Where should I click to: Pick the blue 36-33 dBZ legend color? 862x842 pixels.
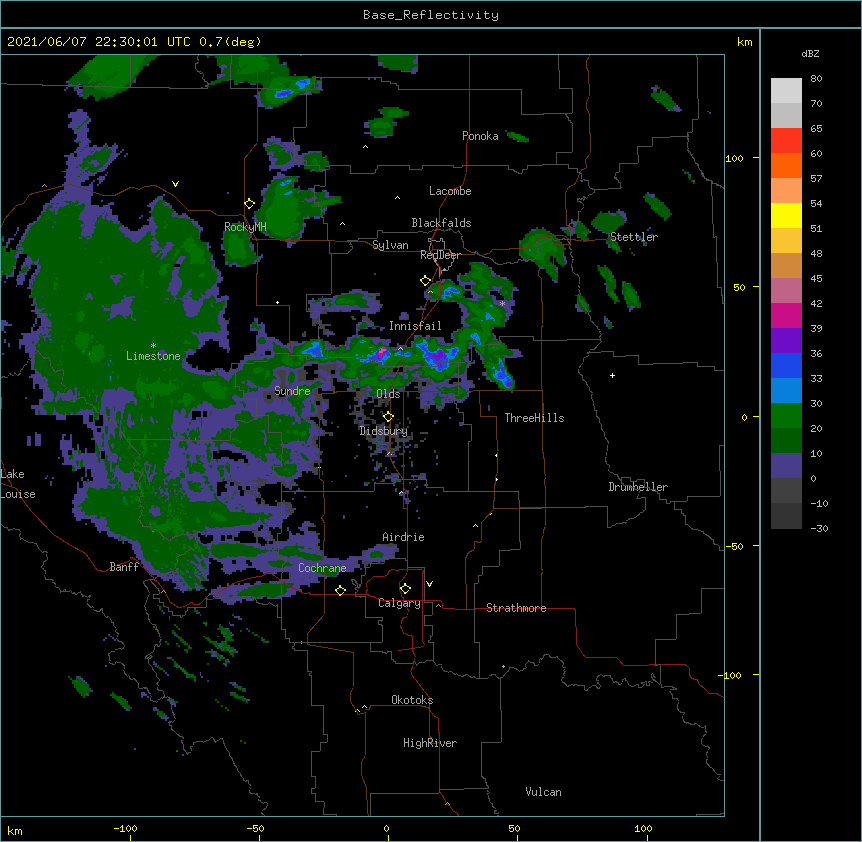click(x=786, y=365)
